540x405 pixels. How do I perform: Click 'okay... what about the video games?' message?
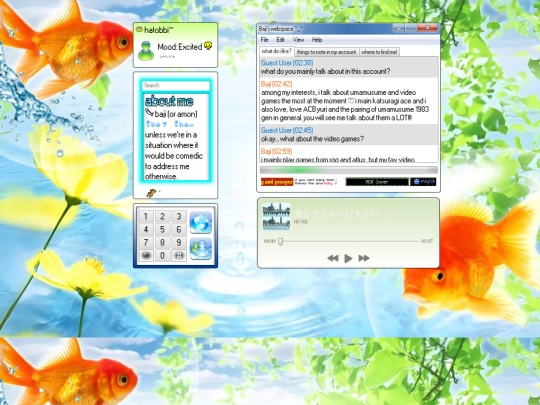click(x=312, y=139)
